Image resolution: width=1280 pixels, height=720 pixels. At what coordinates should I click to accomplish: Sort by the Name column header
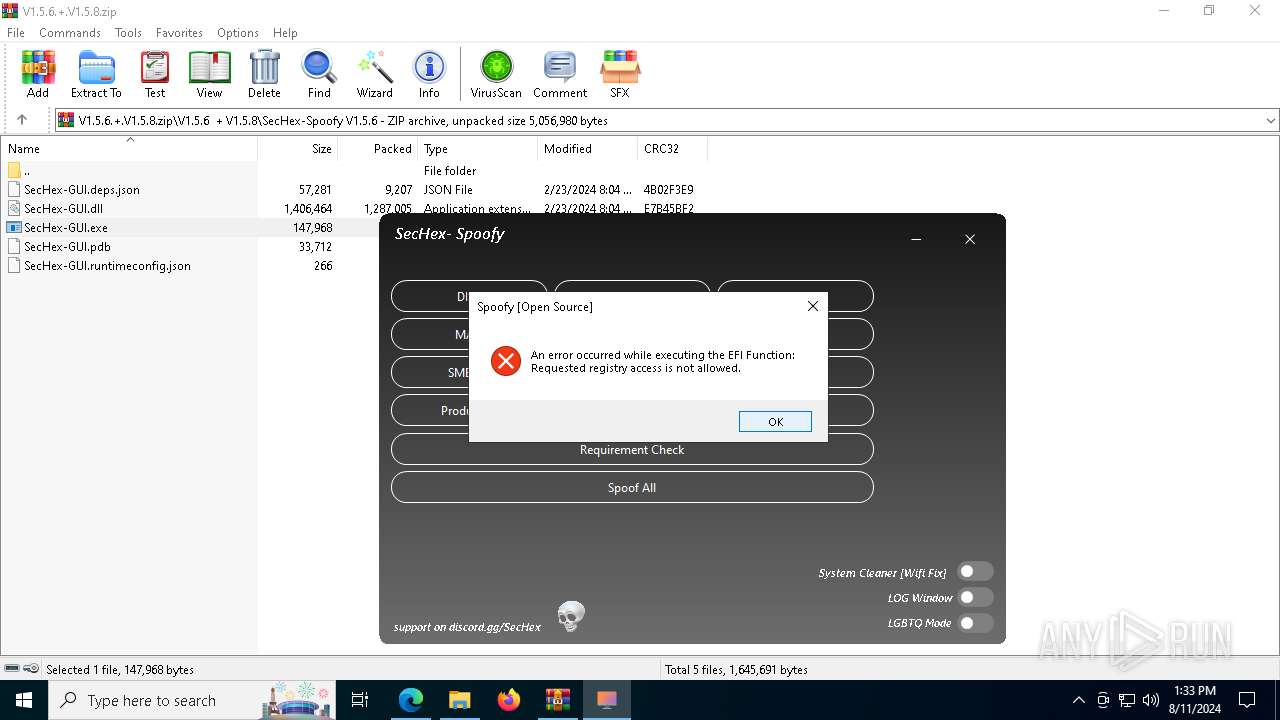(130, 149)
